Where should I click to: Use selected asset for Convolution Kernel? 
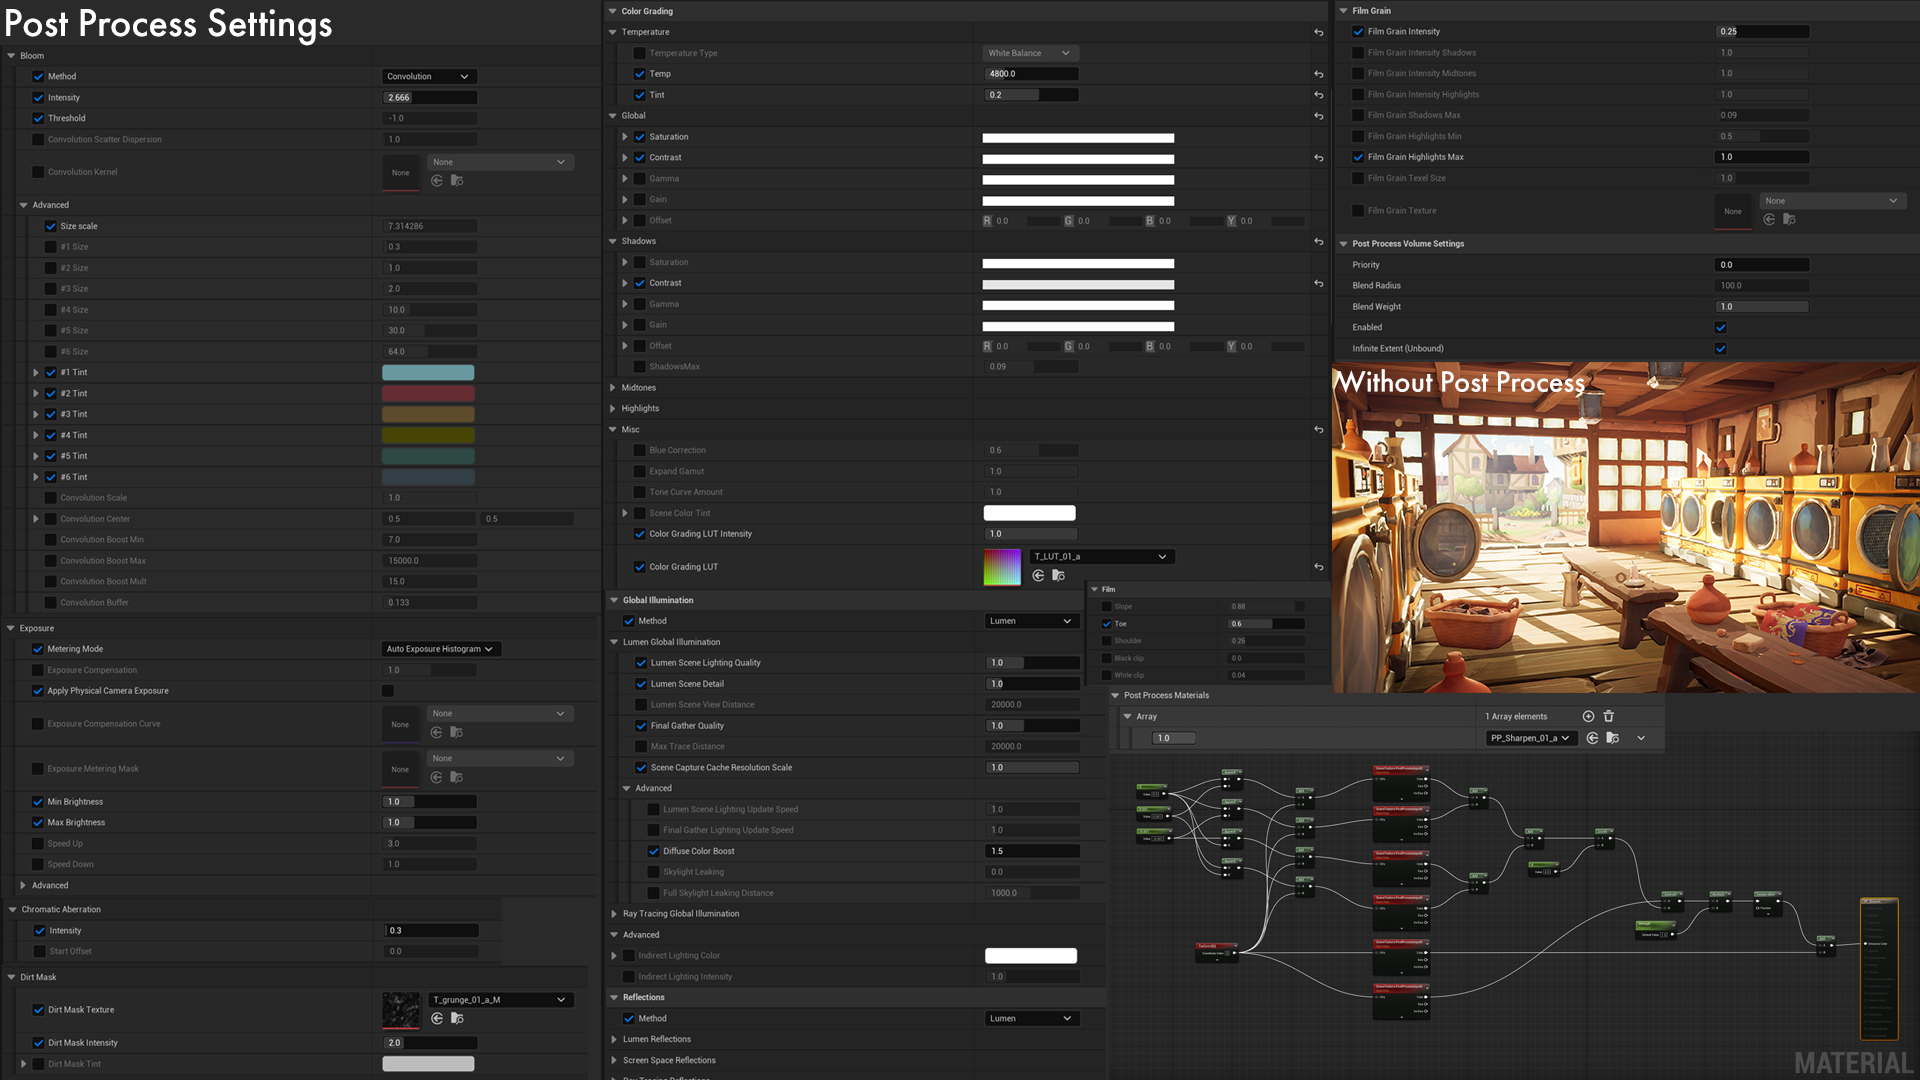(x=437, y=181)
